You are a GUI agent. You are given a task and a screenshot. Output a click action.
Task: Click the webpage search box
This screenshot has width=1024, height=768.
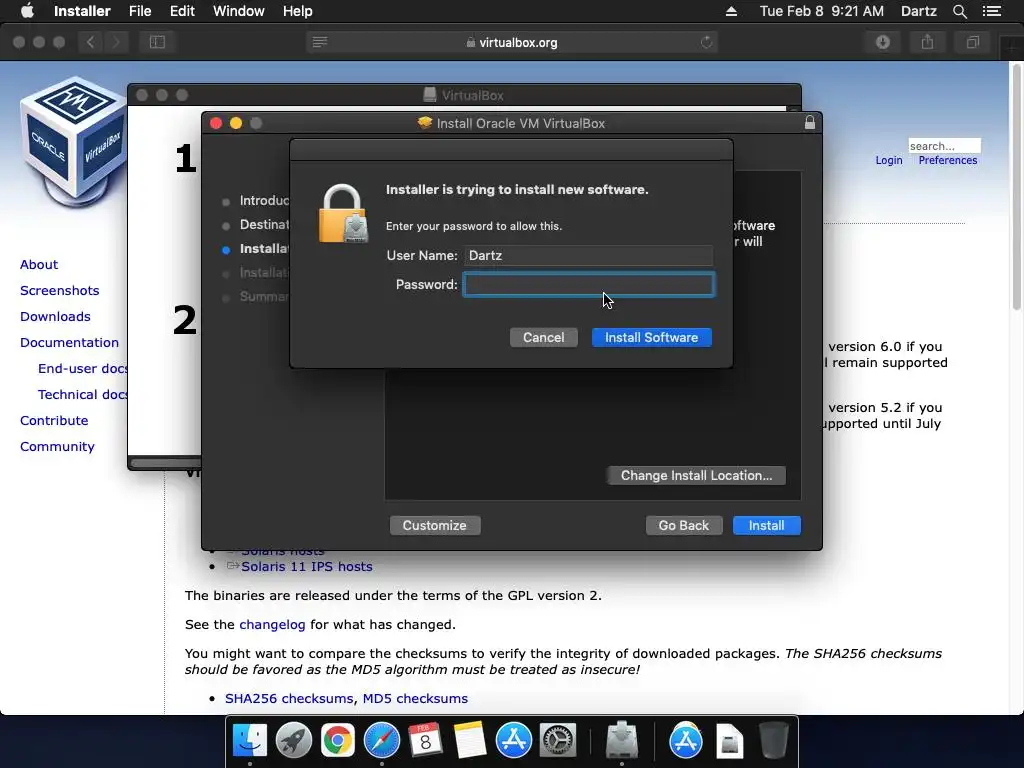tap(944, 146)
